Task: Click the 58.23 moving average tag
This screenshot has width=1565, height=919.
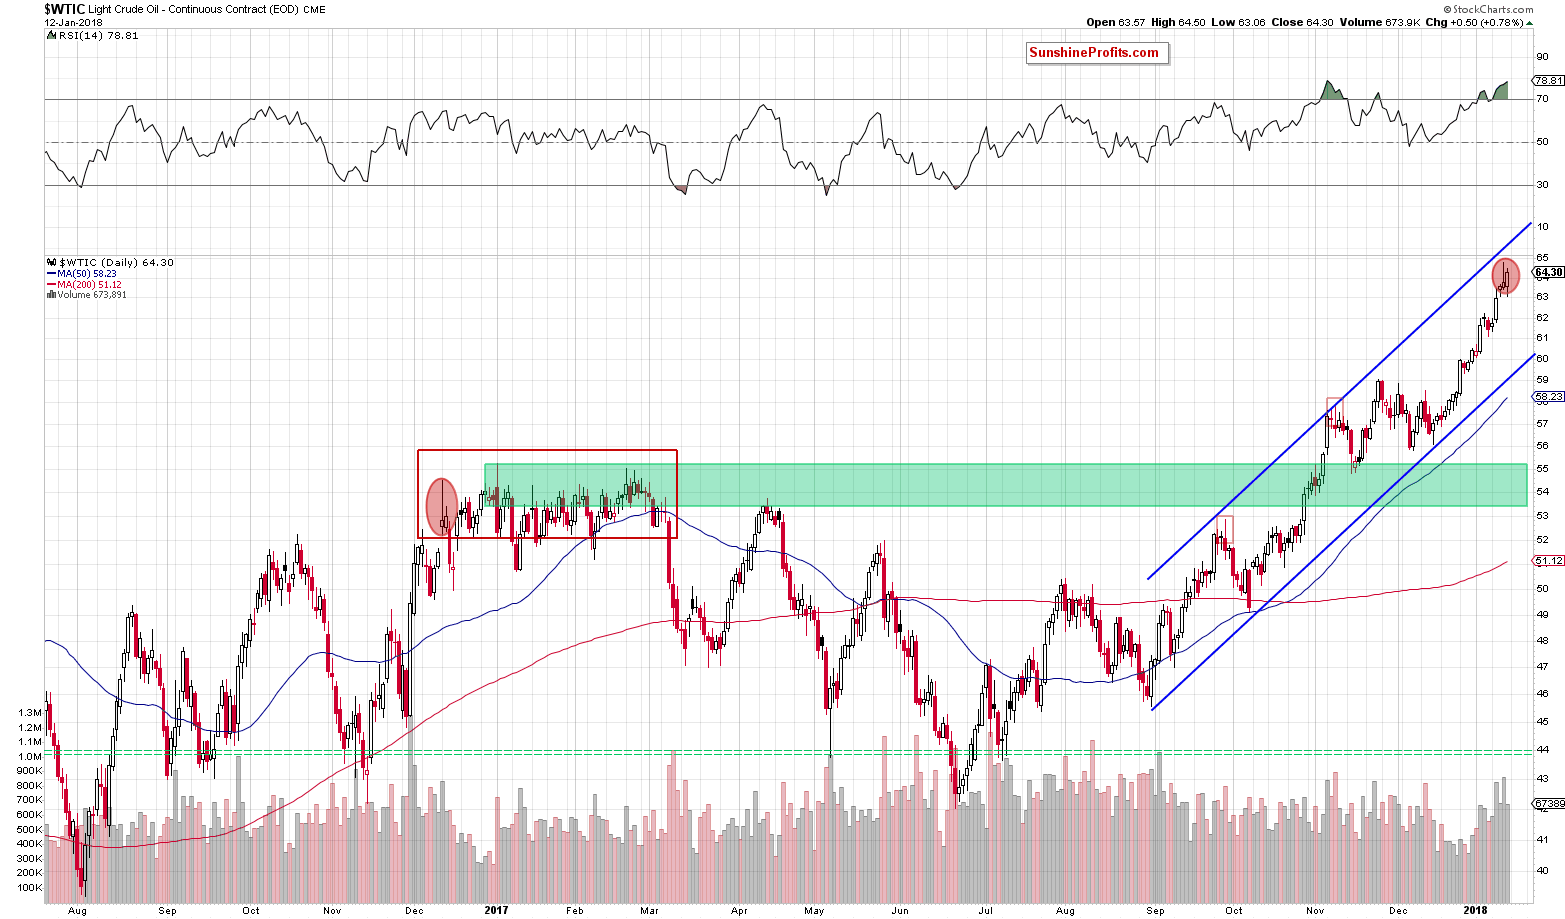Action: coord(1549,397)
